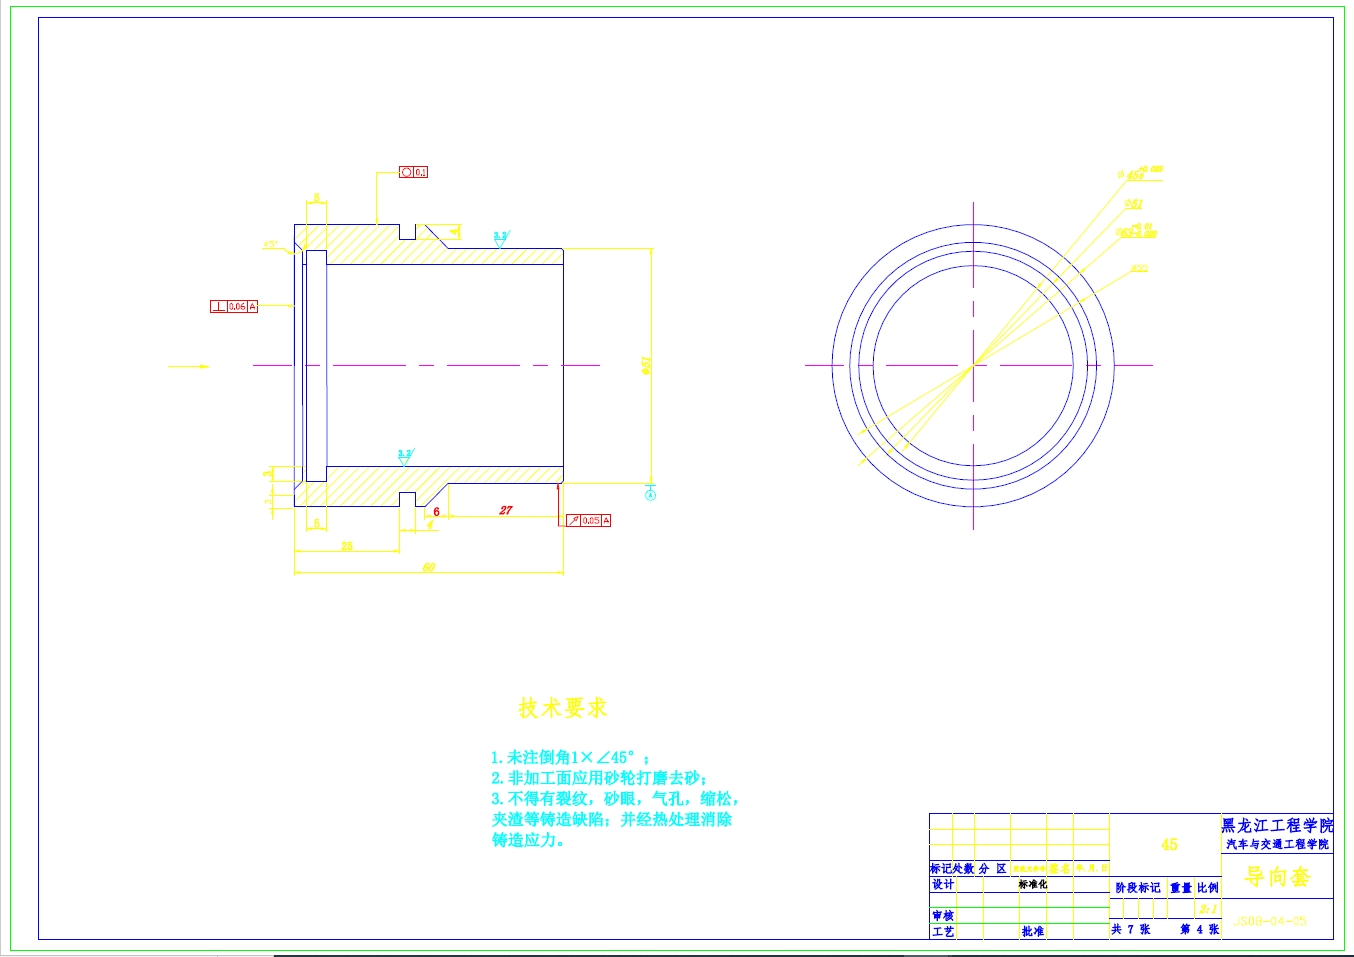
Task: Click drawing number 'JS08-04-05'
Action: point(1270,921)
